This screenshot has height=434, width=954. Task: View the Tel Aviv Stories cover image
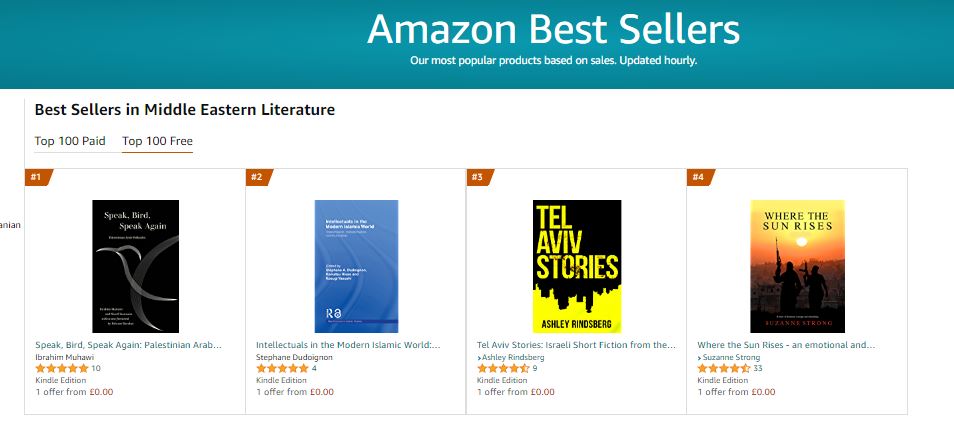(576, 266)
